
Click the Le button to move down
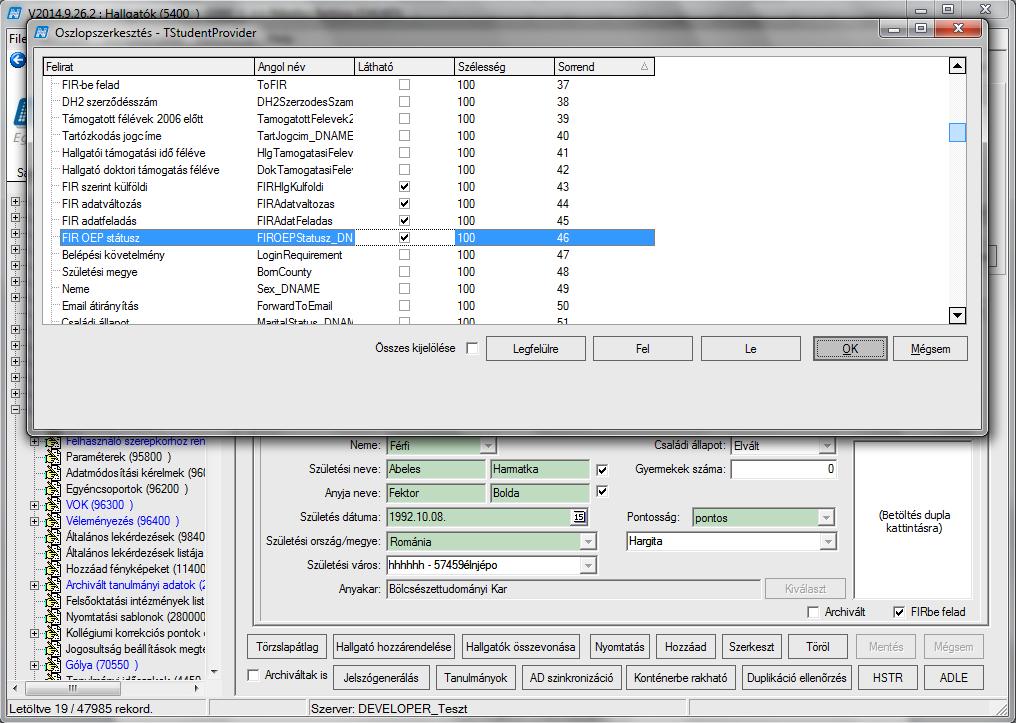[750, 349]
